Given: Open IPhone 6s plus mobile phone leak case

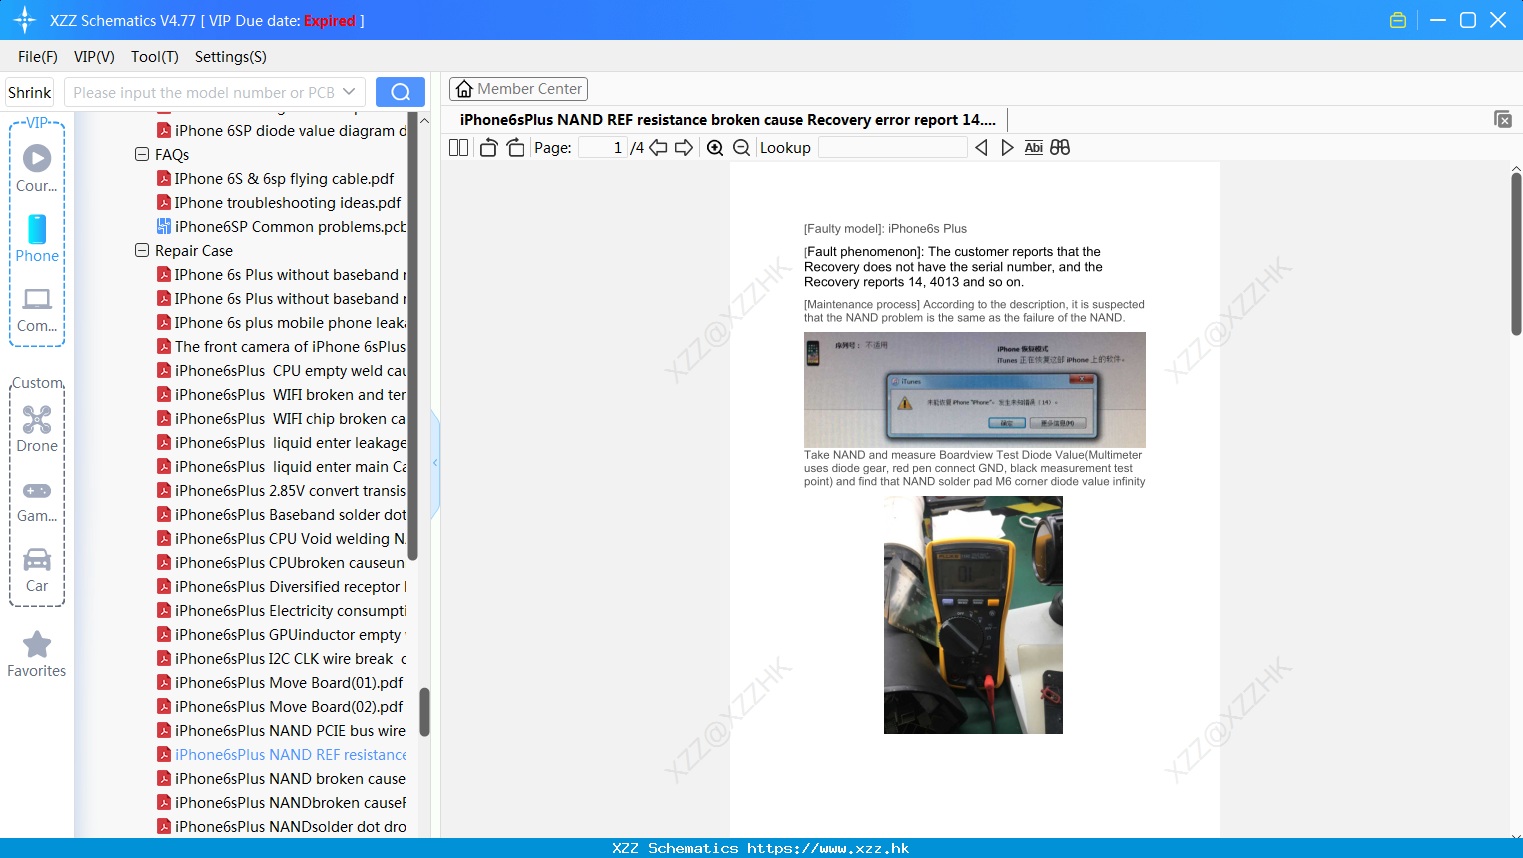Looking at the screenshot, I should coord(282,323).
